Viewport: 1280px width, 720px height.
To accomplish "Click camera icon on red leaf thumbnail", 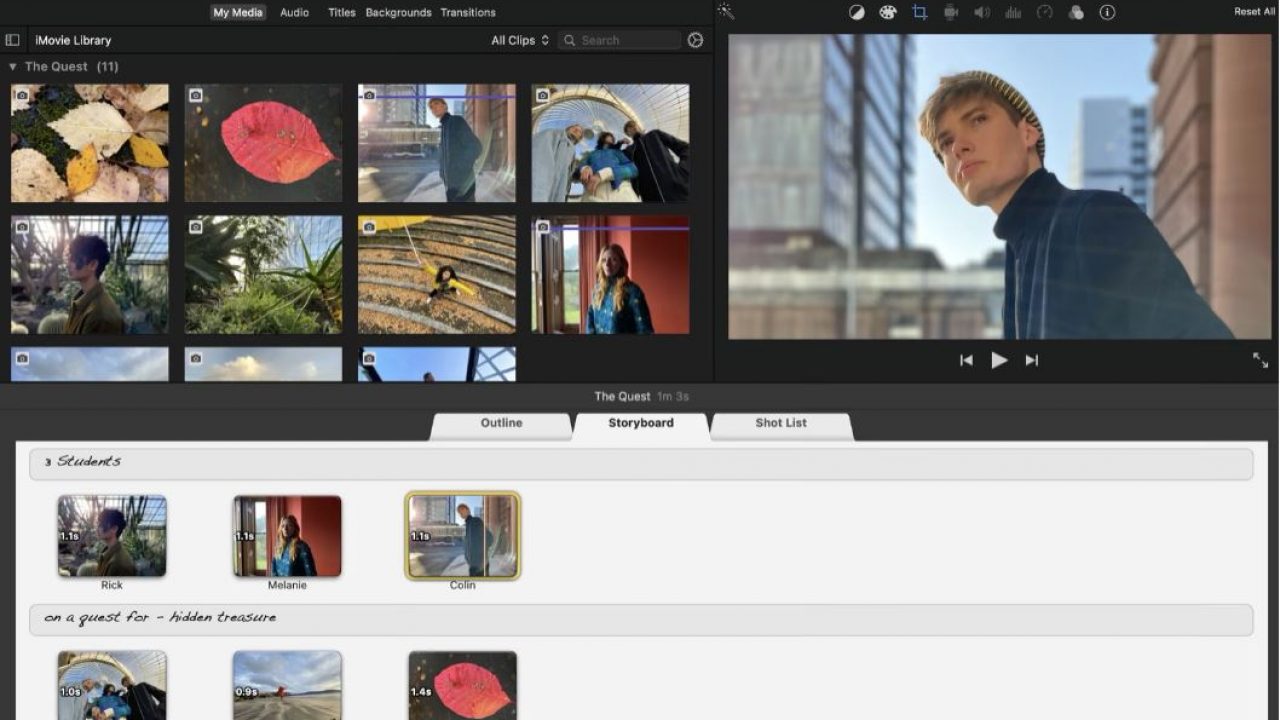I will click(196, 96).
